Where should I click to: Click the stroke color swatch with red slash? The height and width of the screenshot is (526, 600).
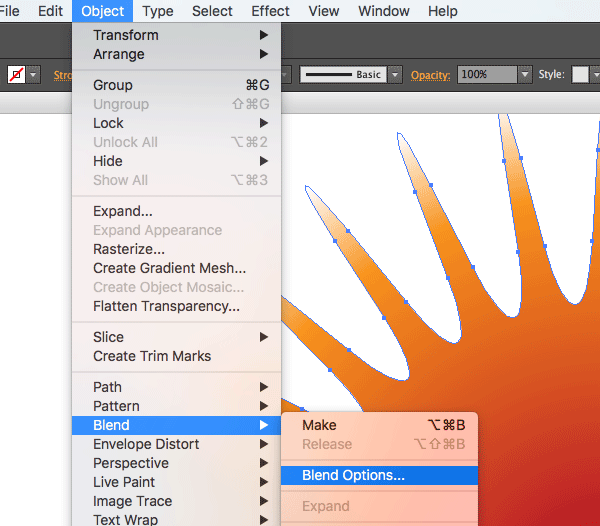16,75
